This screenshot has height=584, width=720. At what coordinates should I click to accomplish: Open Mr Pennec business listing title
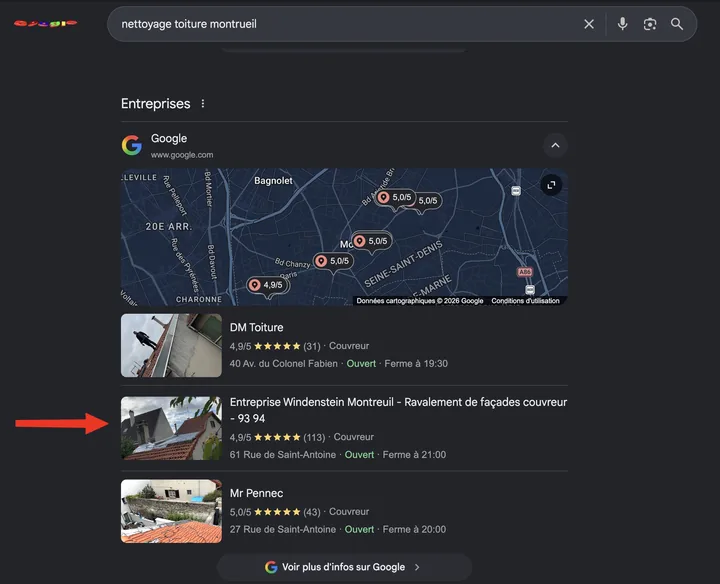tap(256, 493)
